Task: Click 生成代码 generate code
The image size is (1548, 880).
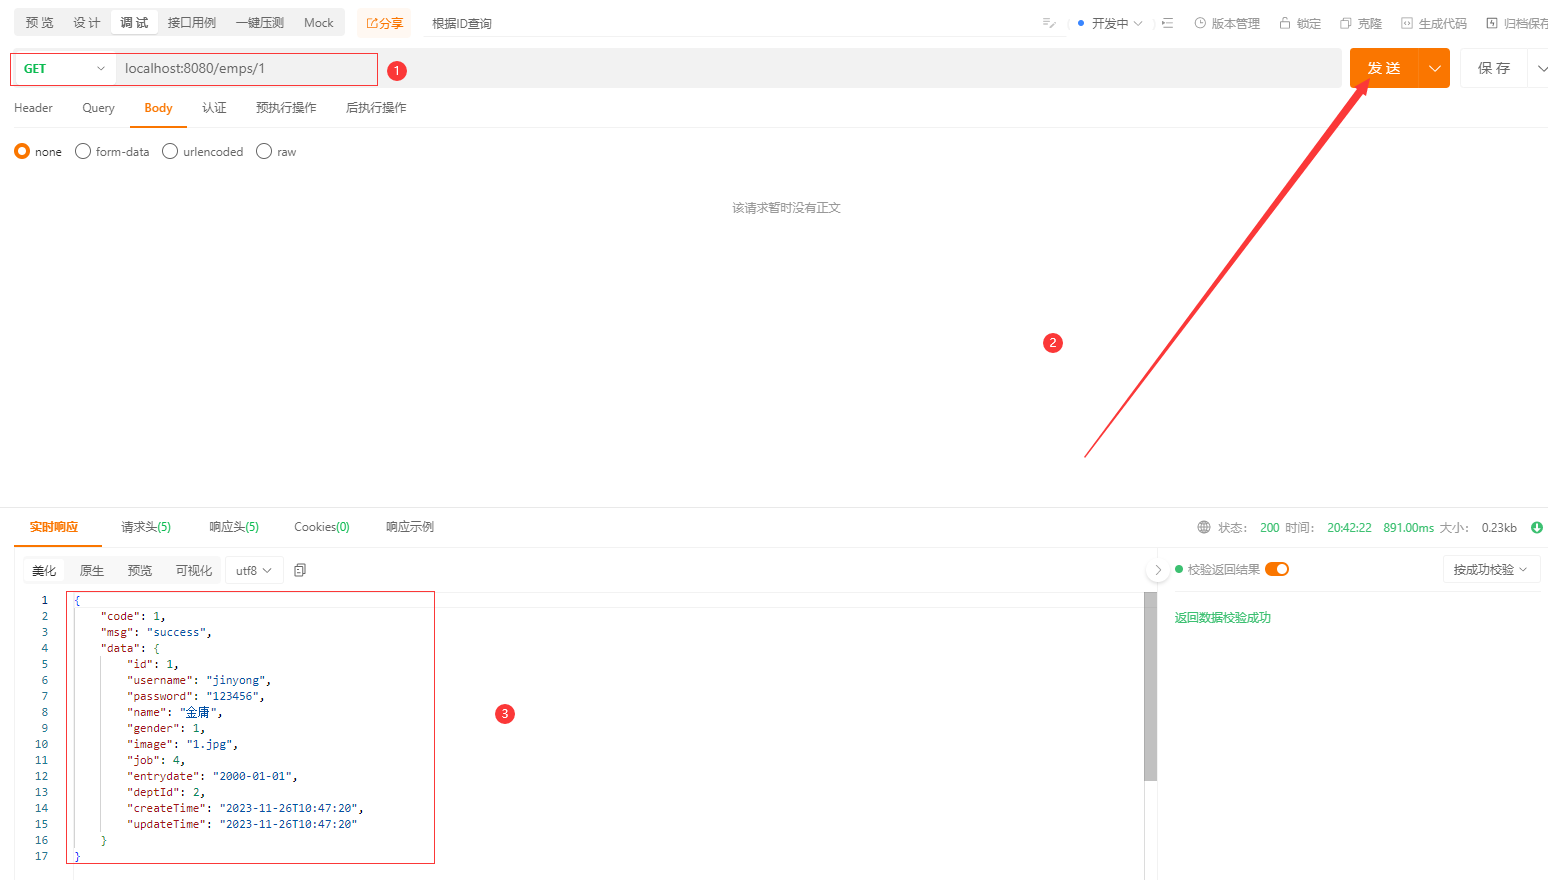Action: [1434, 23]
